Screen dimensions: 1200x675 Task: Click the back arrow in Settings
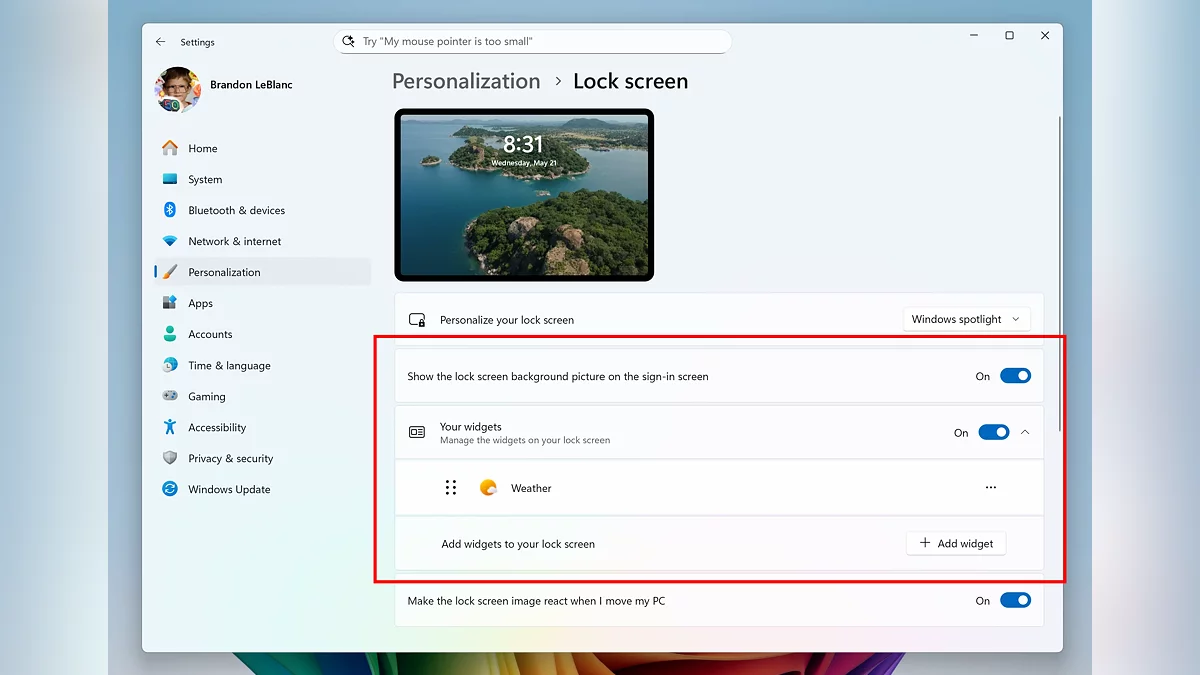[x=160, y=42]
